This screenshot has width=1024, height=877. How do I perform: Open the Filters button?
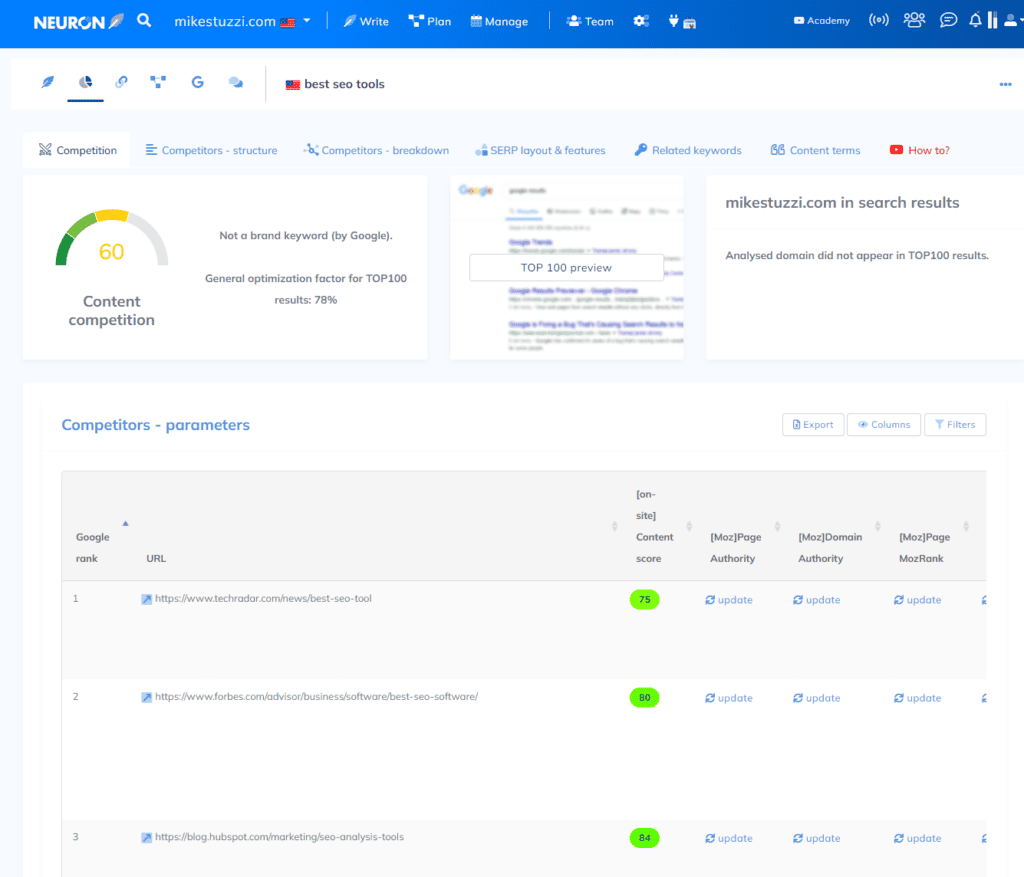tap(955, 424)
